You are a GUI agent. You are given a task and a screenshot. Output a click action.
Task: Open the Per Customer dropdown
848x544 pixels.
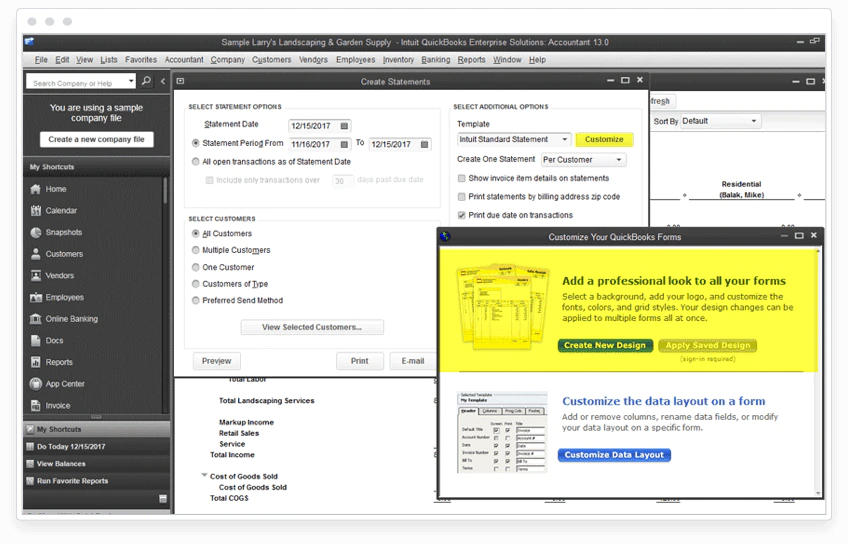(584, 160)
